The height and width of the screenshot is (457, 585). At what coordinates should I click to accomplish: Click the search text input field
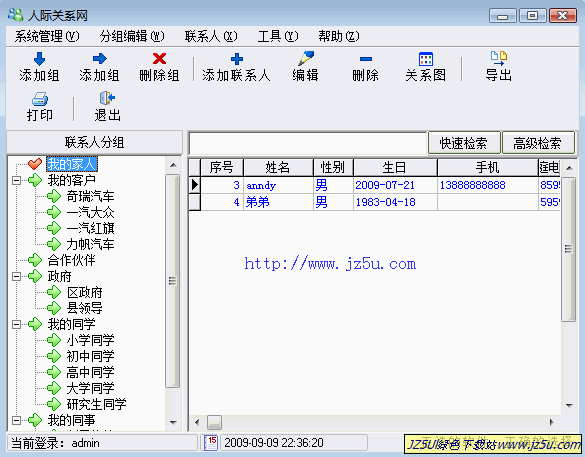tap(308, 143)
